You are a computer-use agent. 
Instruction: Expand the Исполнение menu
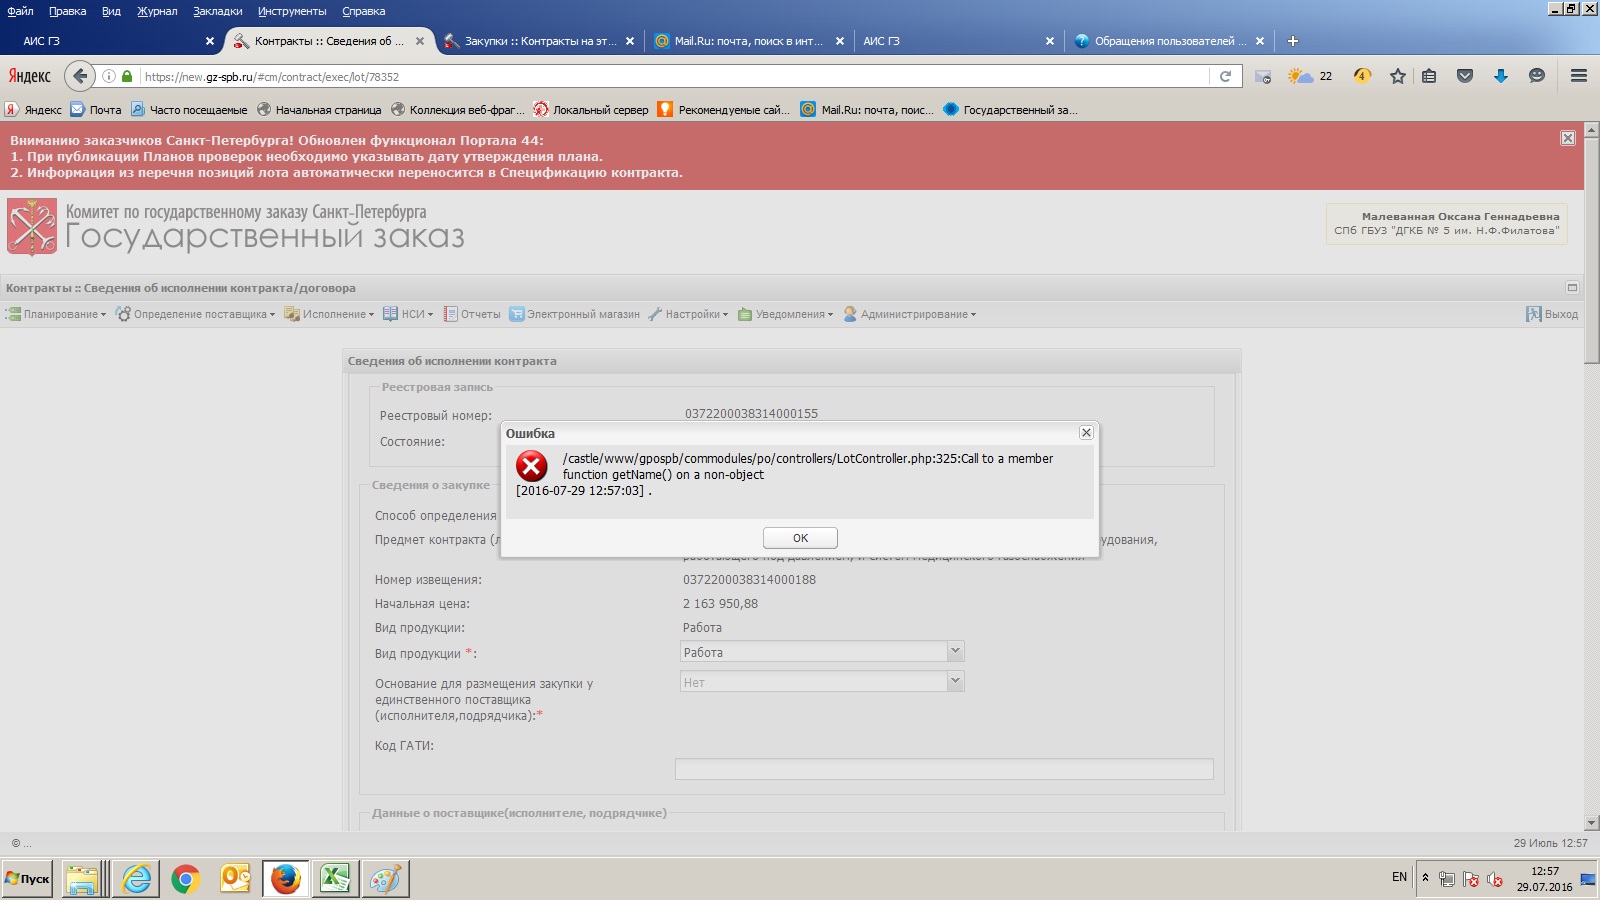(329, 314)
